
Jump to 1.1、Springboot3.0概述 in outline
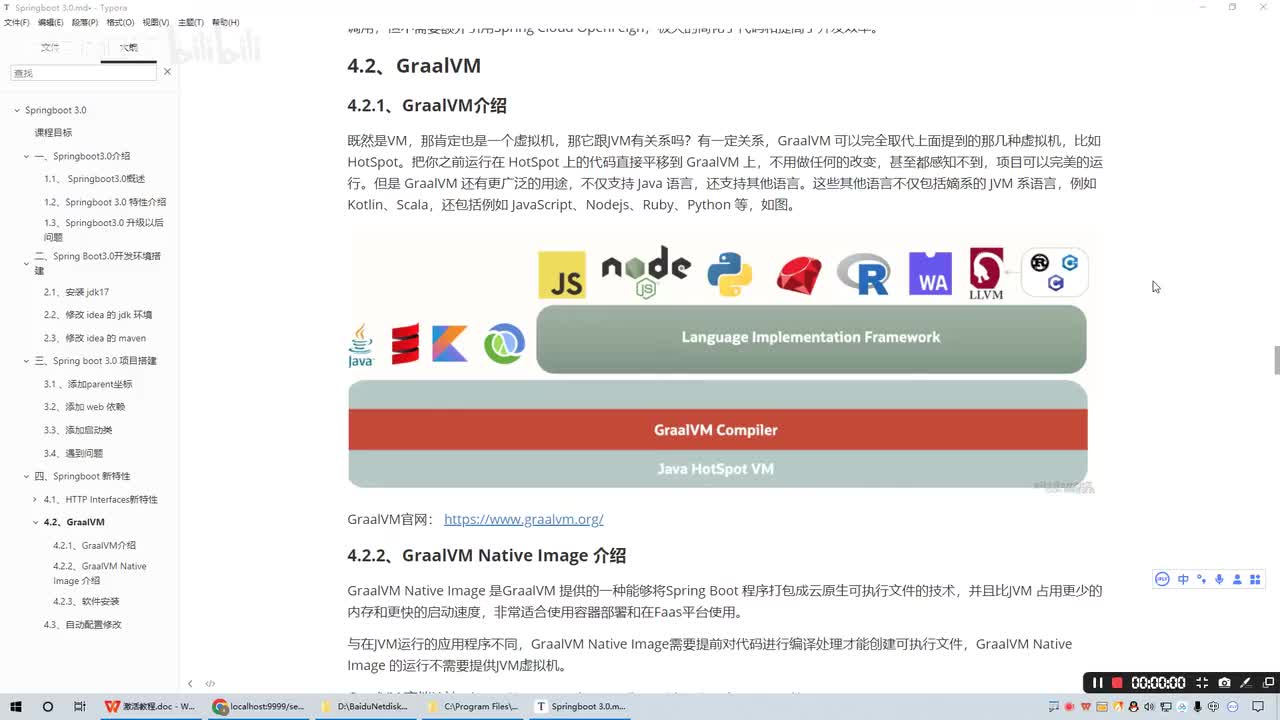tap(94, 179)
